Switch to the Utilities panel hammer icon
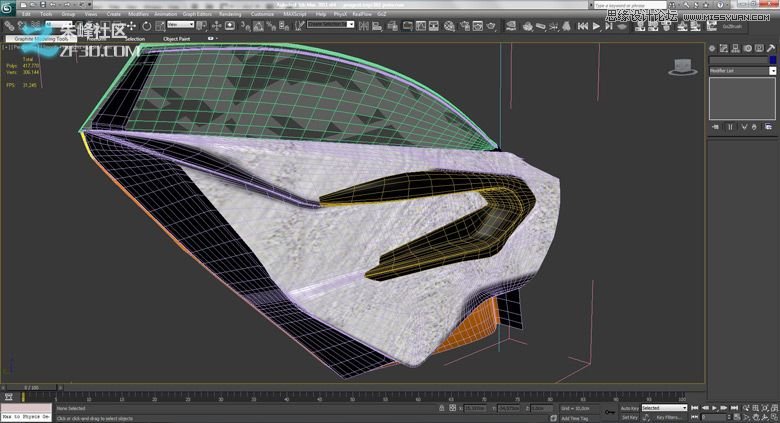The height and width of the screenshot is (423, 780). click(x=769, y=47)
